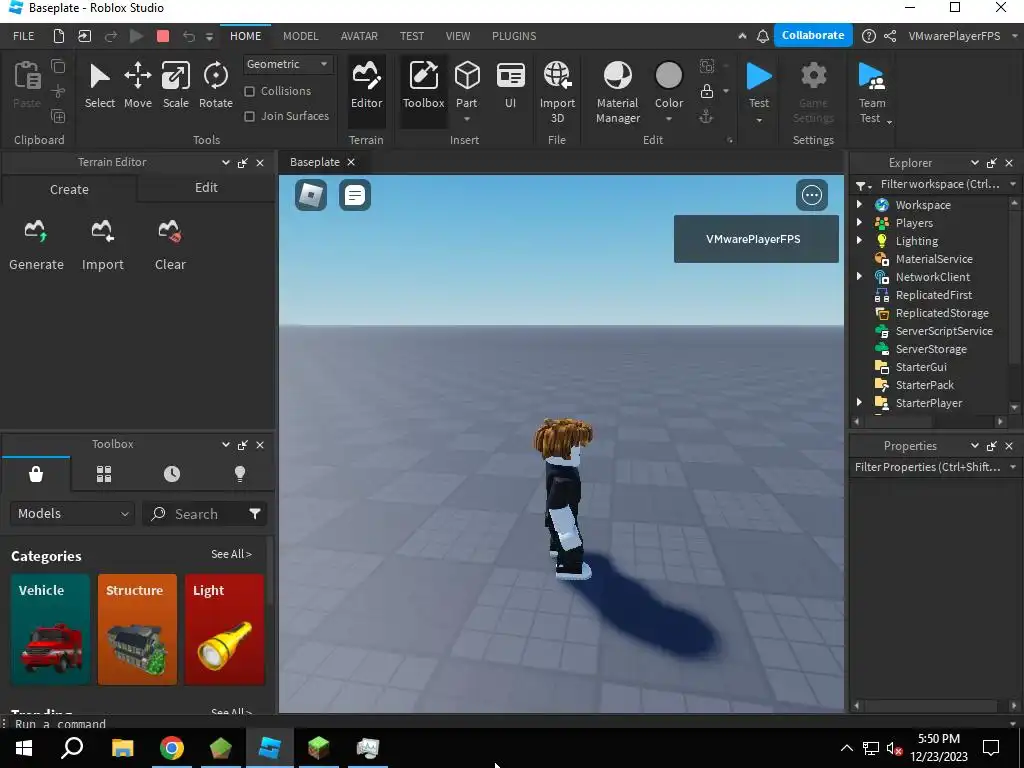Viewport: 1024px width, 768px height.
Task: Open the Structure category card
Action: [x=137, y=630]
